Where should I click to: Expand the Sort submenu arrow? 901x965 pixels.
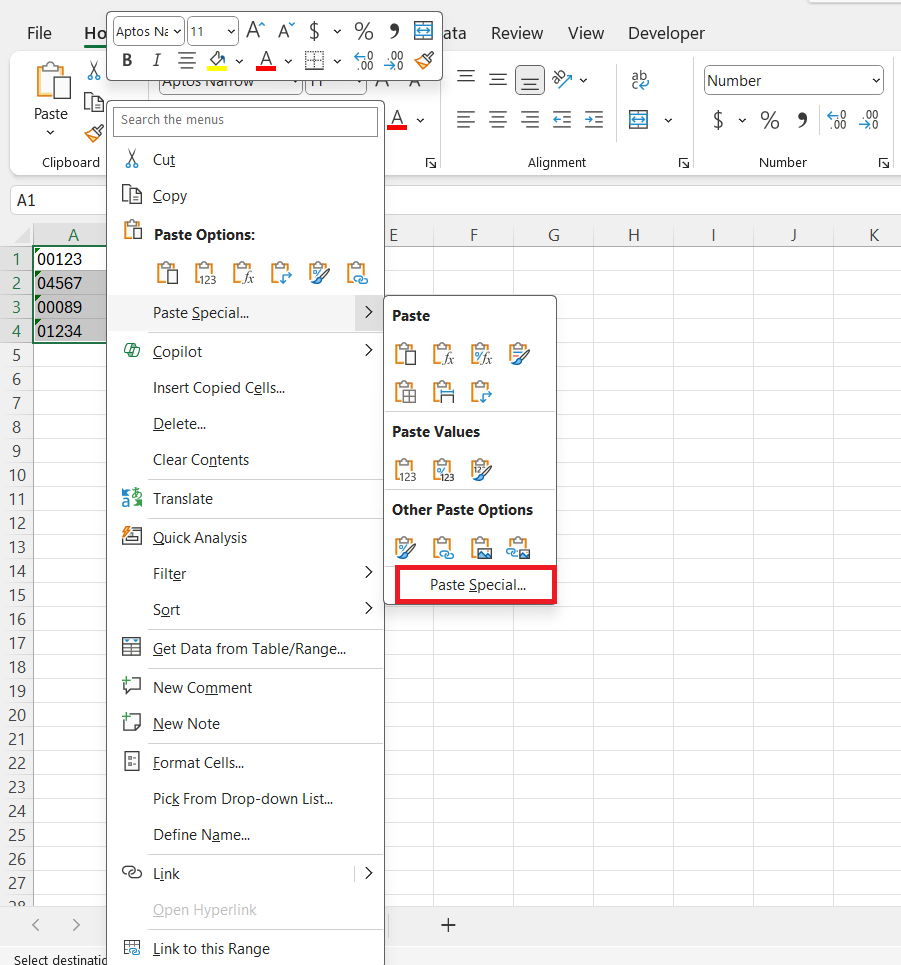(x=368, y=609)
